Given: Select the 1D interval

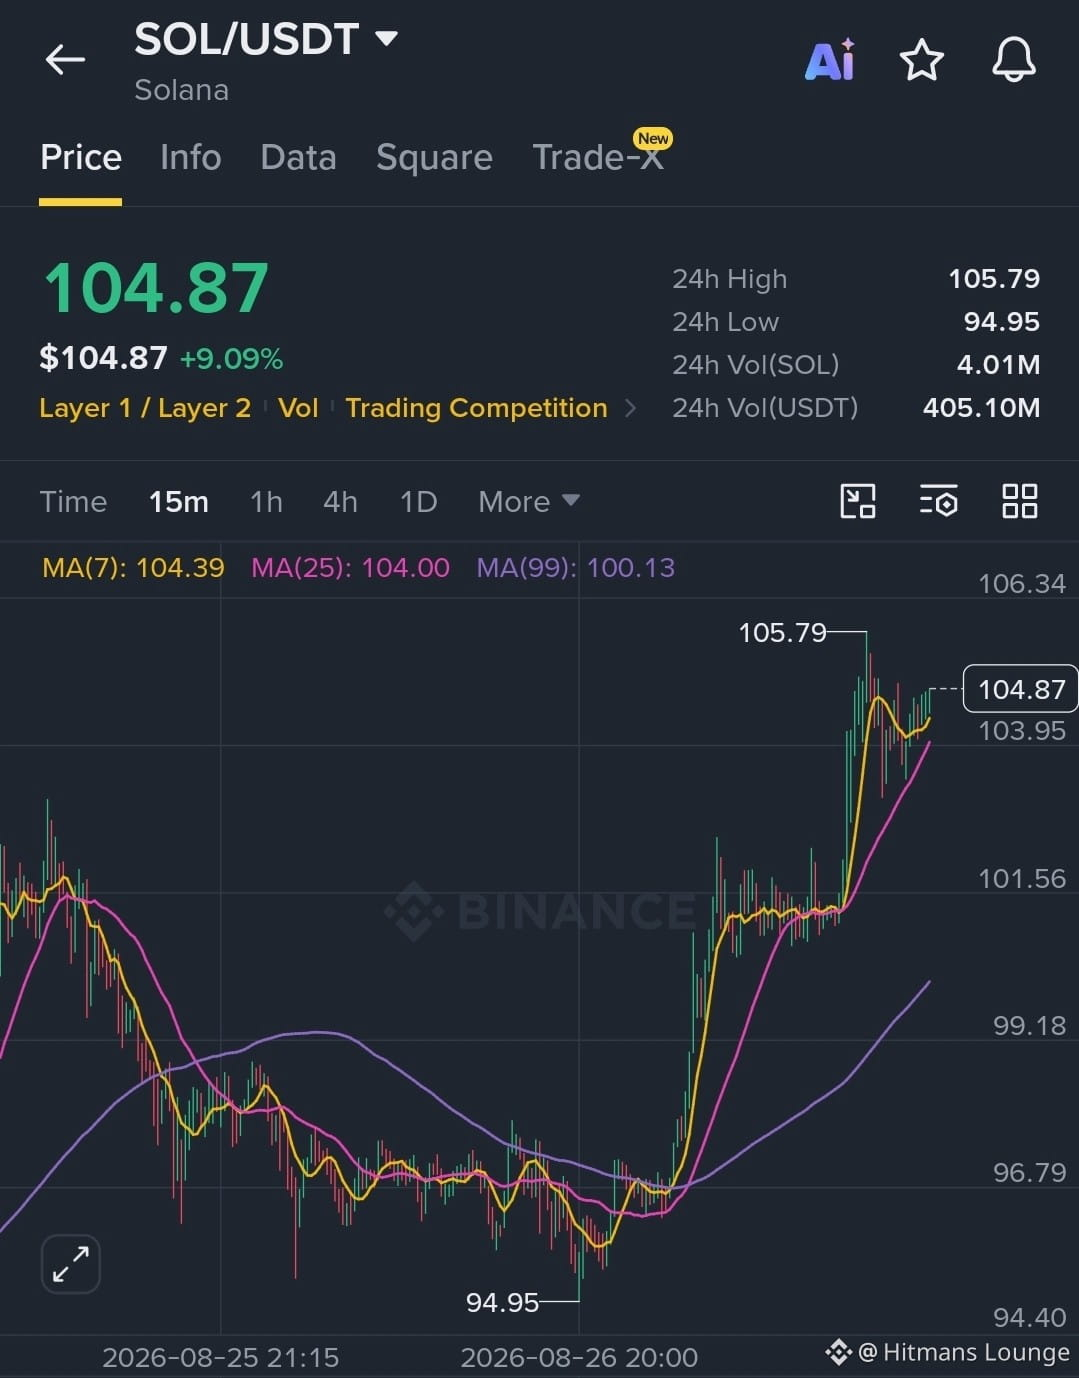Looking at the screenshot, I should pyautogui.click(x=418, y=501).
